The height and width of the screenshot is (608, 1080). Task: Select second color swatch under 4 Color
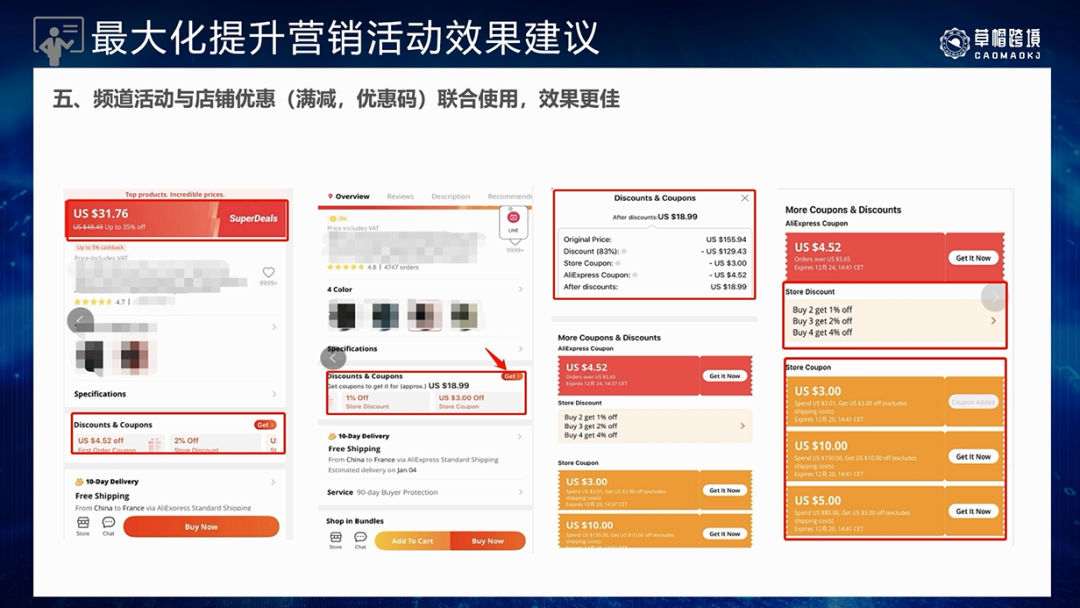point(385,315)
